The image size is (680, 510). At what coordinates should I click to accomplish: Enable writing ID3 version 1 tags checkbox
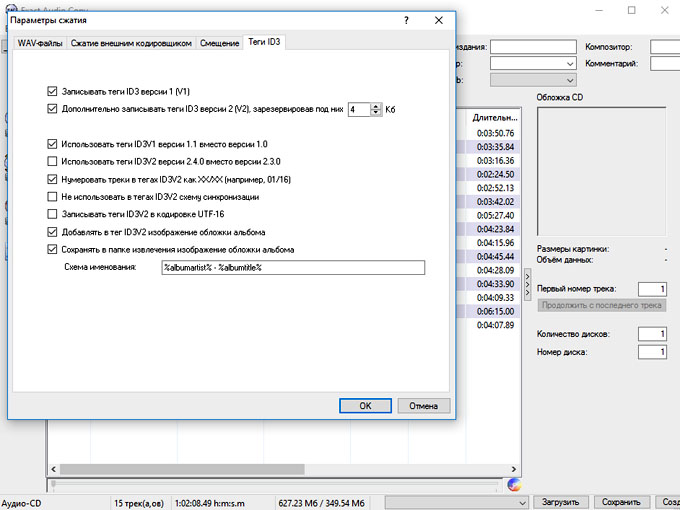(53, 91)
